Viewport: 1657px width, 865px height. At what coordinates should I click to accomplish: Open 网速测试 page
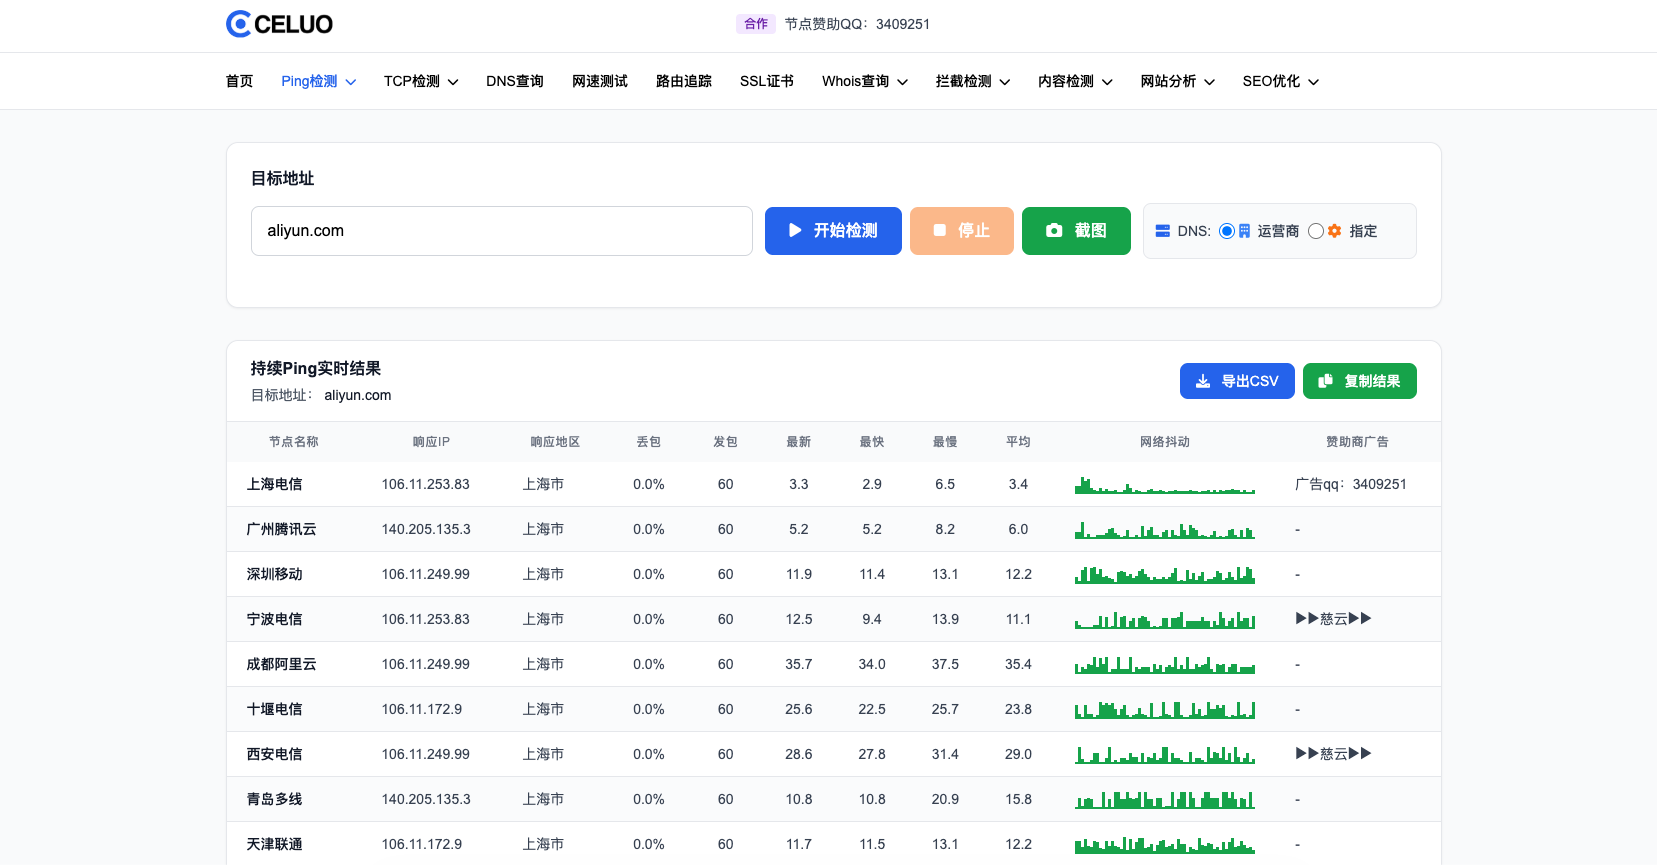(600, 81)
